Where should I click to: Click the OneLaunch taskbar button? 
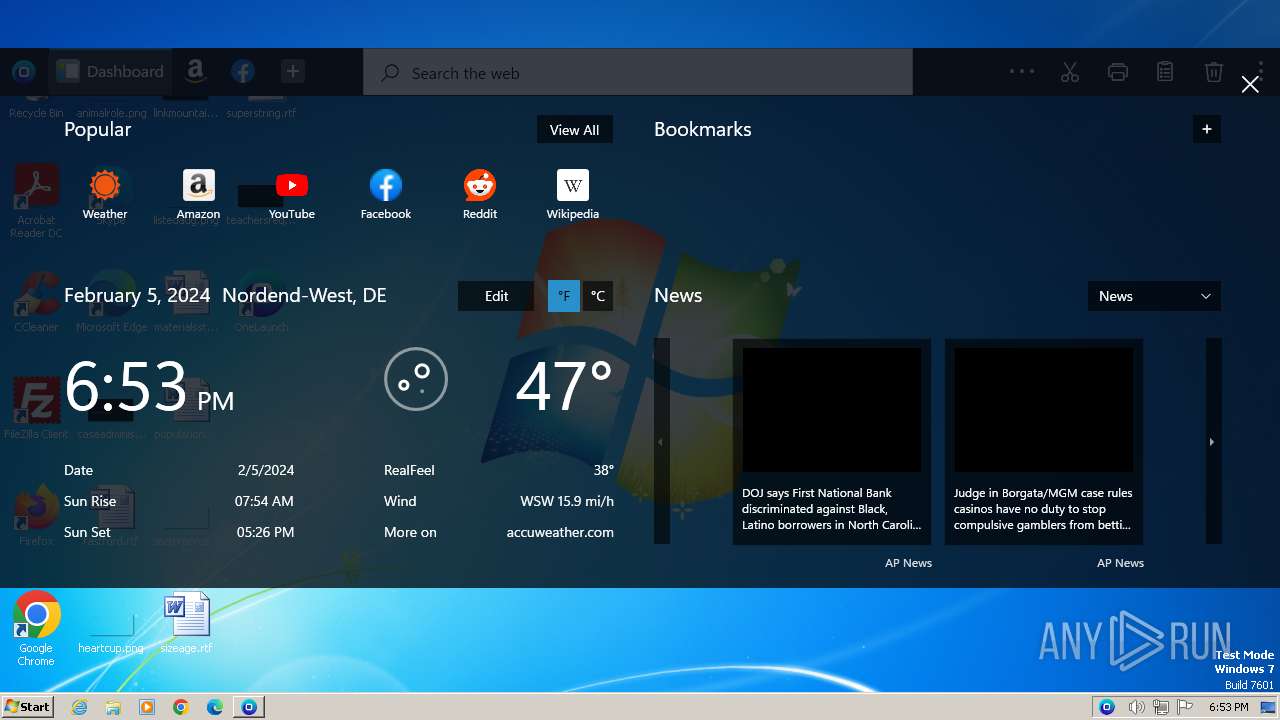(x=249, y=707)
